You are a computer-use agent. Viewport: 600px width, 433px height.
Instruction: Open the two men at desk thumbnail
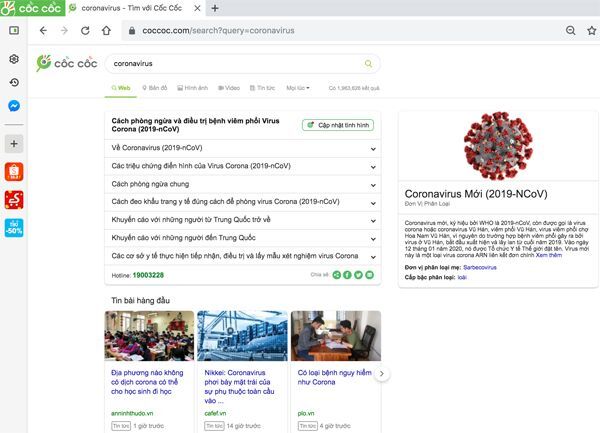(x=336, y=336)
